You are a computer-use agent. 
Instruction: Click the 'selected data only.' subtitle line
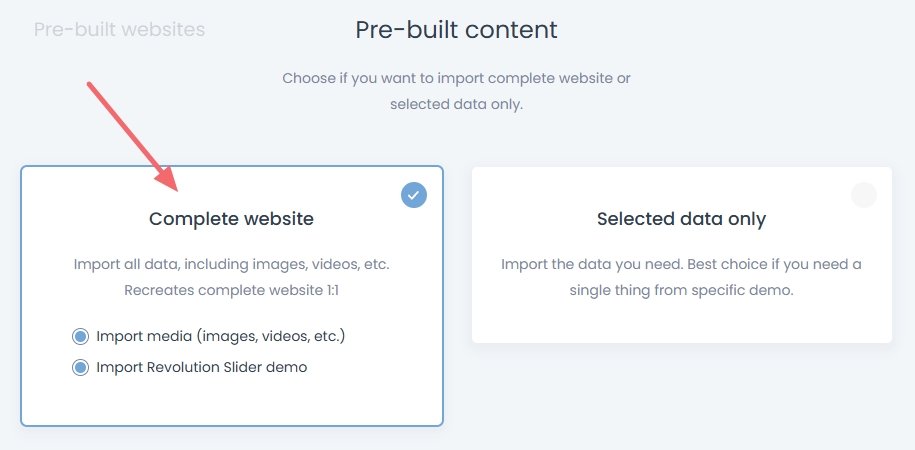[456, 103]
